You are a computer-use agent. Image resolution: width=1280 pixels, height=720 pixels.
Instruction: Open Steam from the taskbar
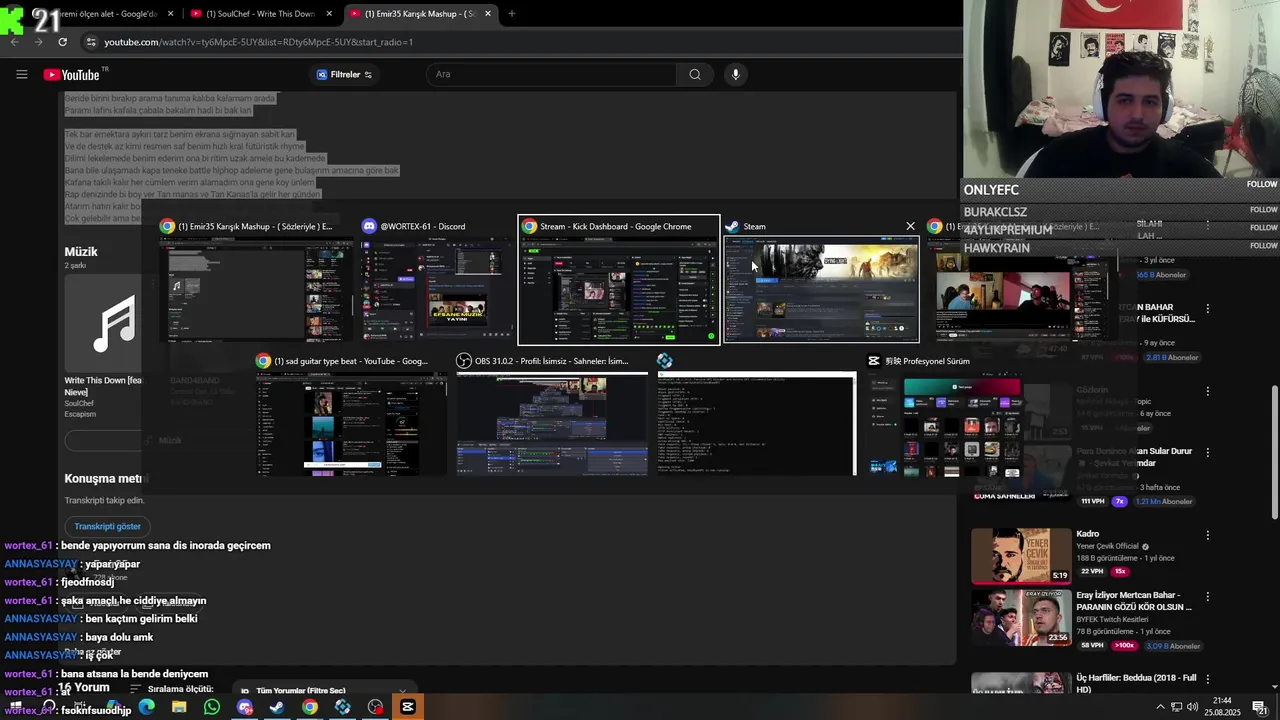pyautogui.click(x=277, y=707)
